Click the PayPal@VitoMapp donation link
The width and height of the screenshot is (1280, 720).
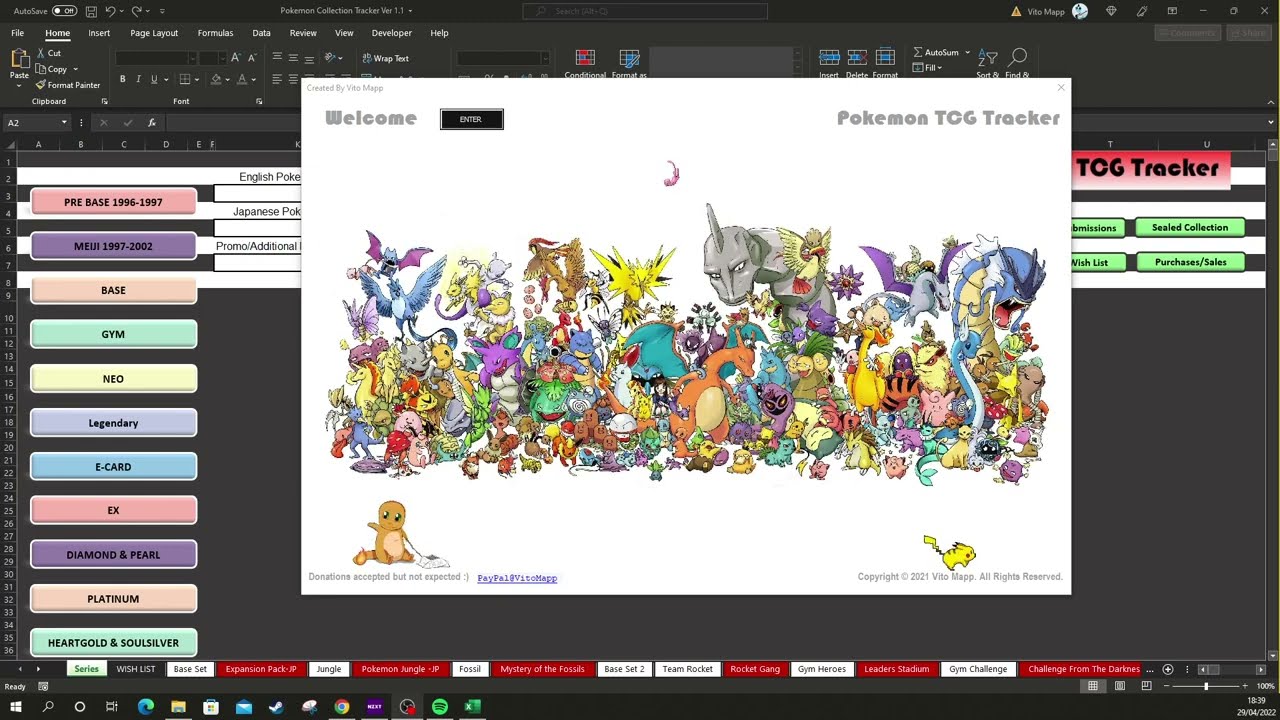[x=517, y=578]
